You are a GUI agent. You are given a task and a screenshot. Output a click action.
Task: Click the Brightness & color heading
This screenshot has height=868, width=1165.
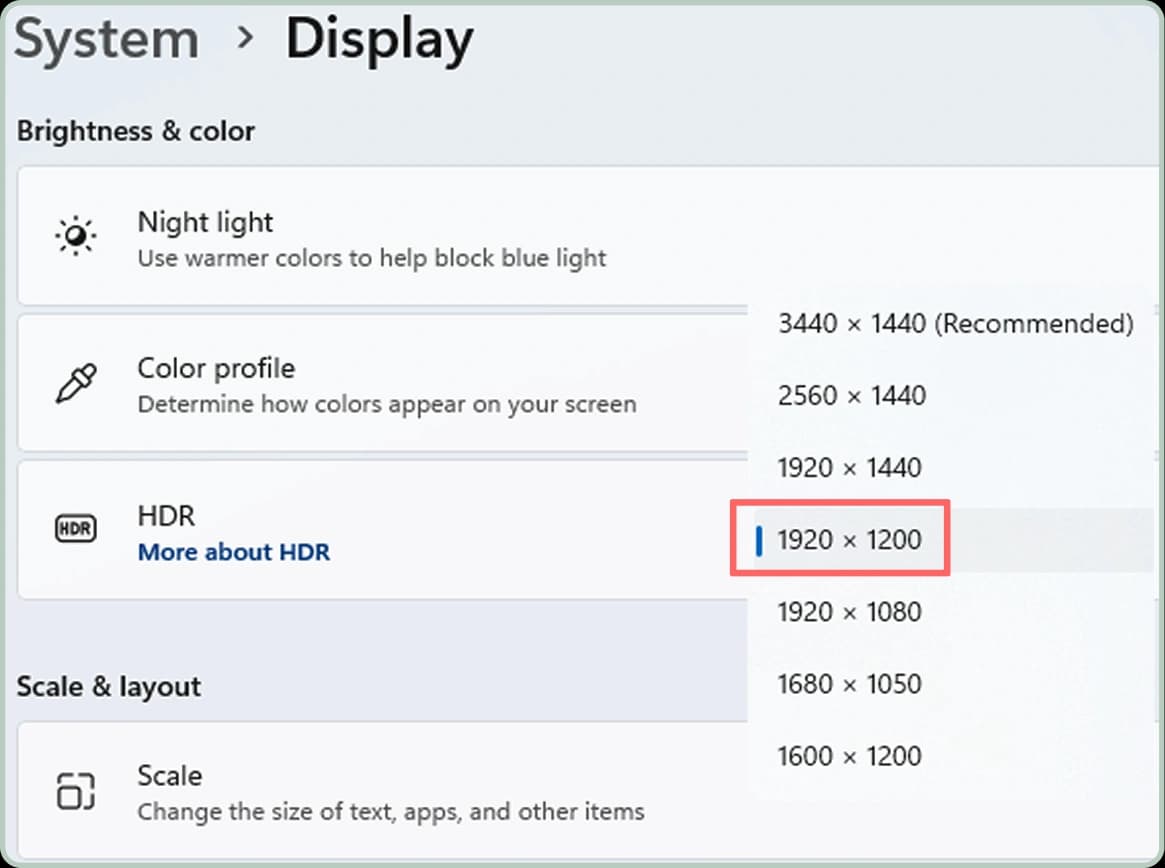click(x=136, y=132)
